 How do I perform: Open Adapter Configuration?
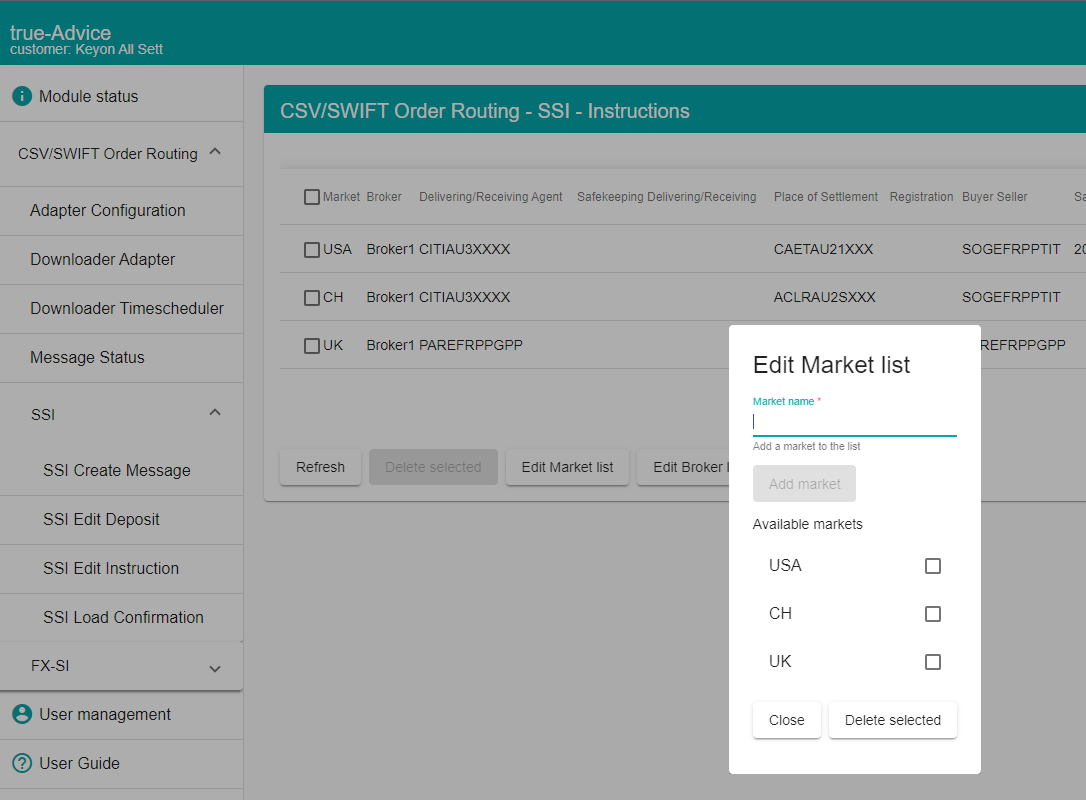121,211
